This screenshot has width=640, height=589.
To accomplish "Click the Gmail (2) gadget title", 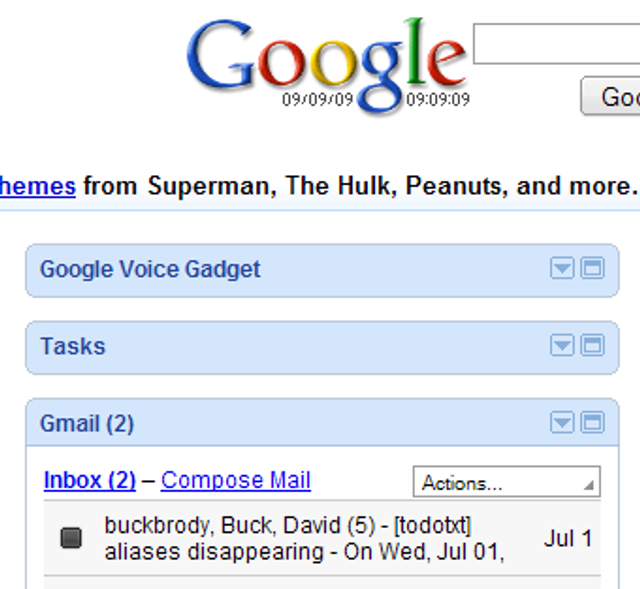I will pyautogui.click(x=87, y=423).
